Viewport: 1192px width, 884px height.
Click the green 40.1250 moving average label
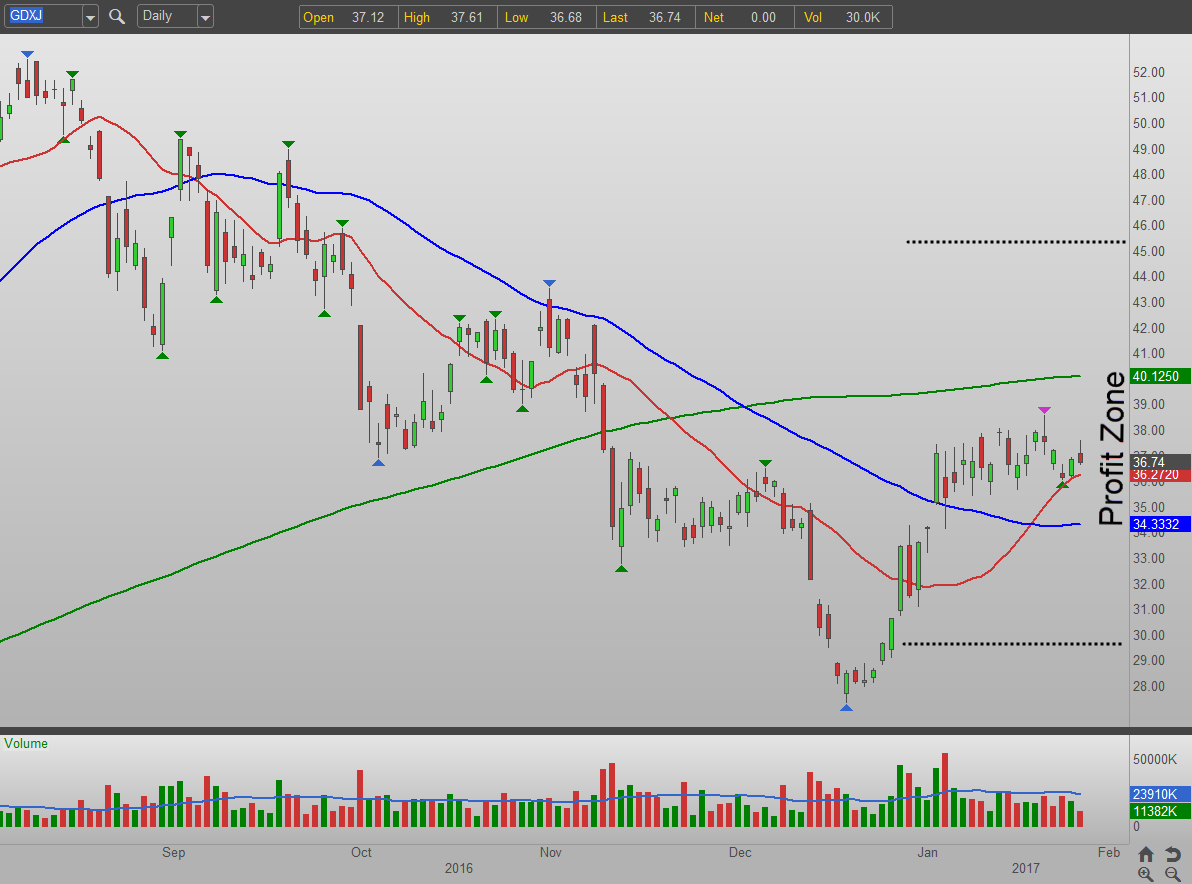pos(1160,376)
